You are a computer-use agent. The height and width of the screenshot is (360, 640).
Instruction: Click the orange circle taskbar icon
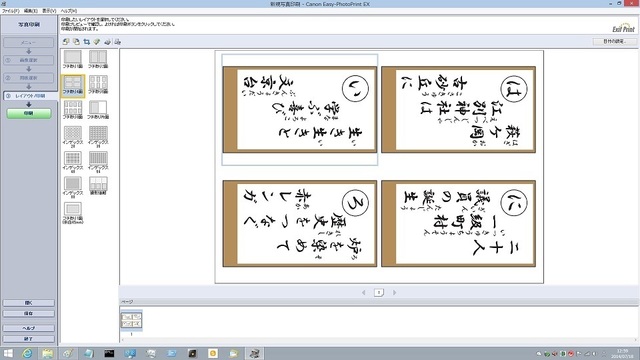(x=213, y=353)
